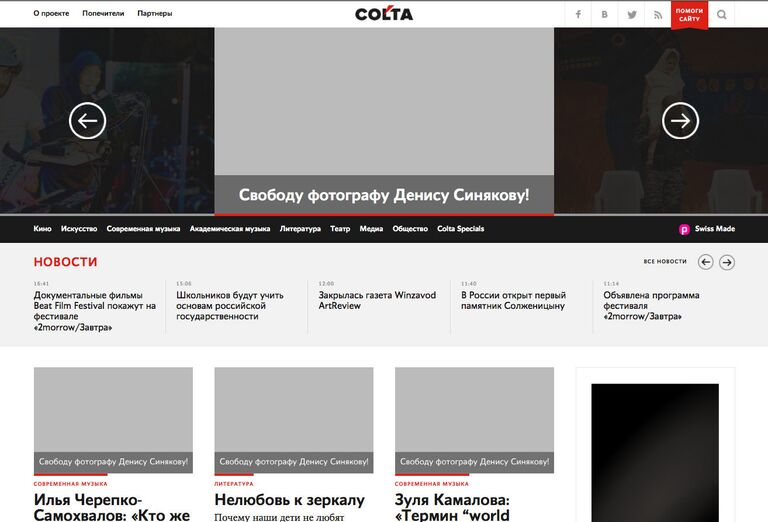Go to previous slide with left arrow

(88, 120)
